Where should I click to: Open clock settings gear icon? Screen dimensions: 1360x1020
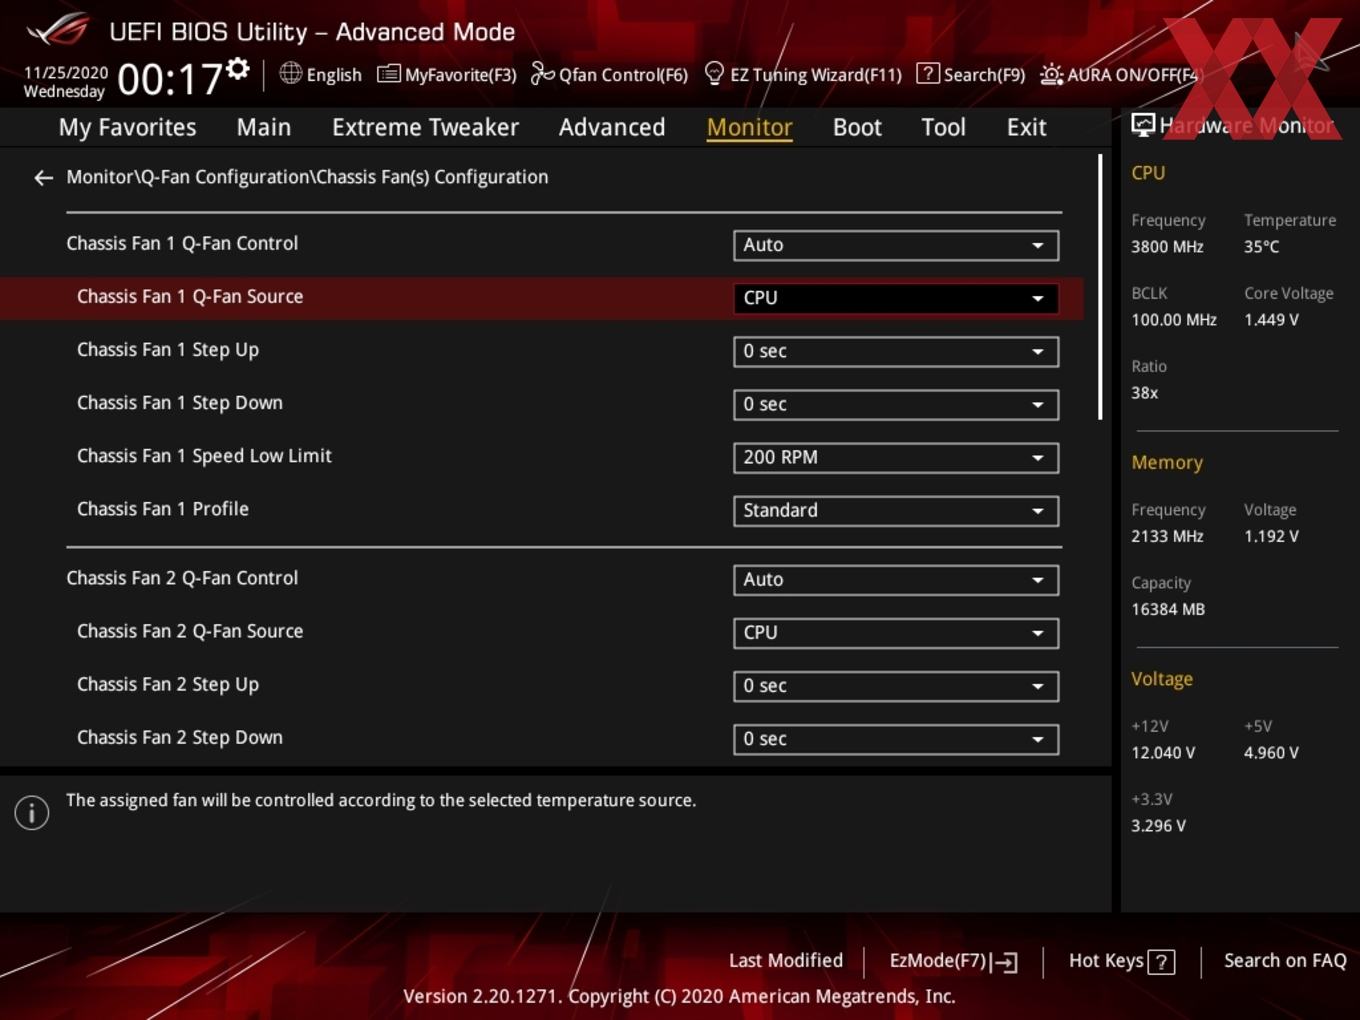(238, 68)
